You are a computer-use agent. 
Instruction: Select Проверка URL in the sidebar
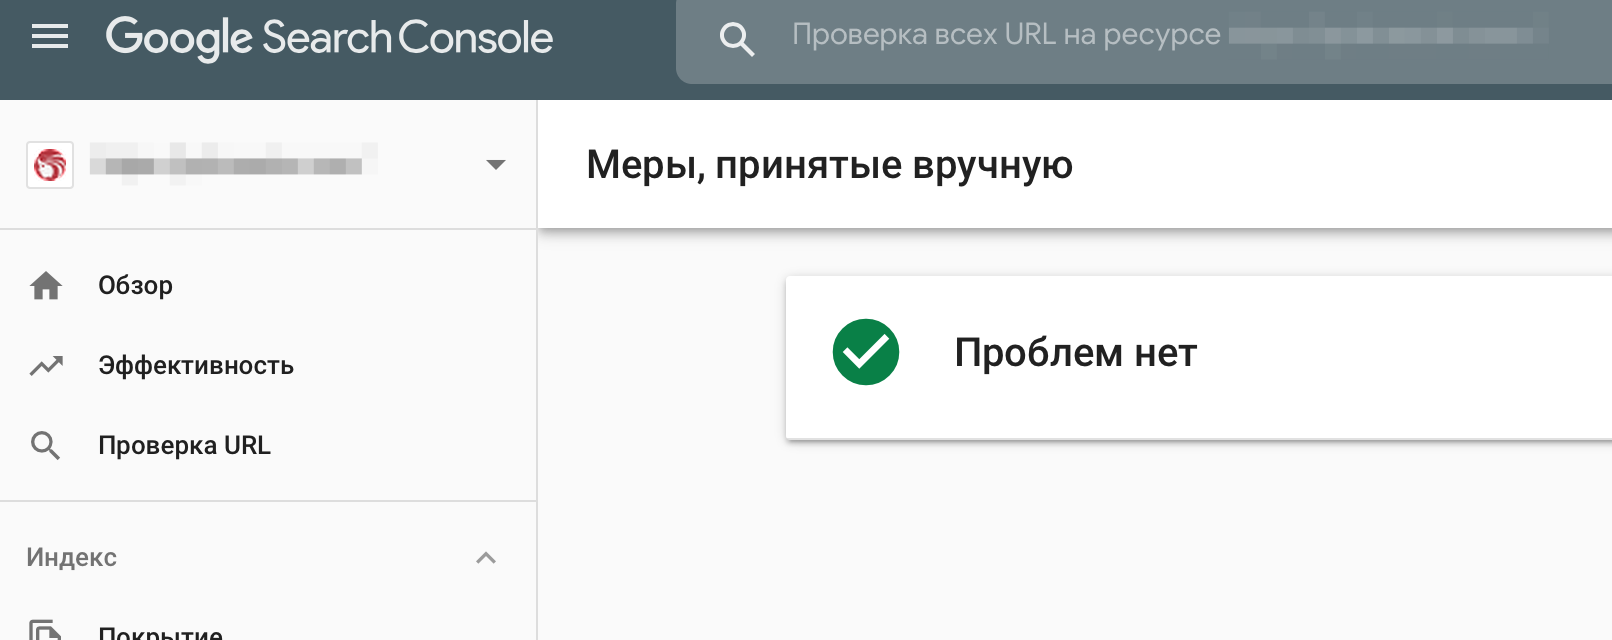coord(184,446)
